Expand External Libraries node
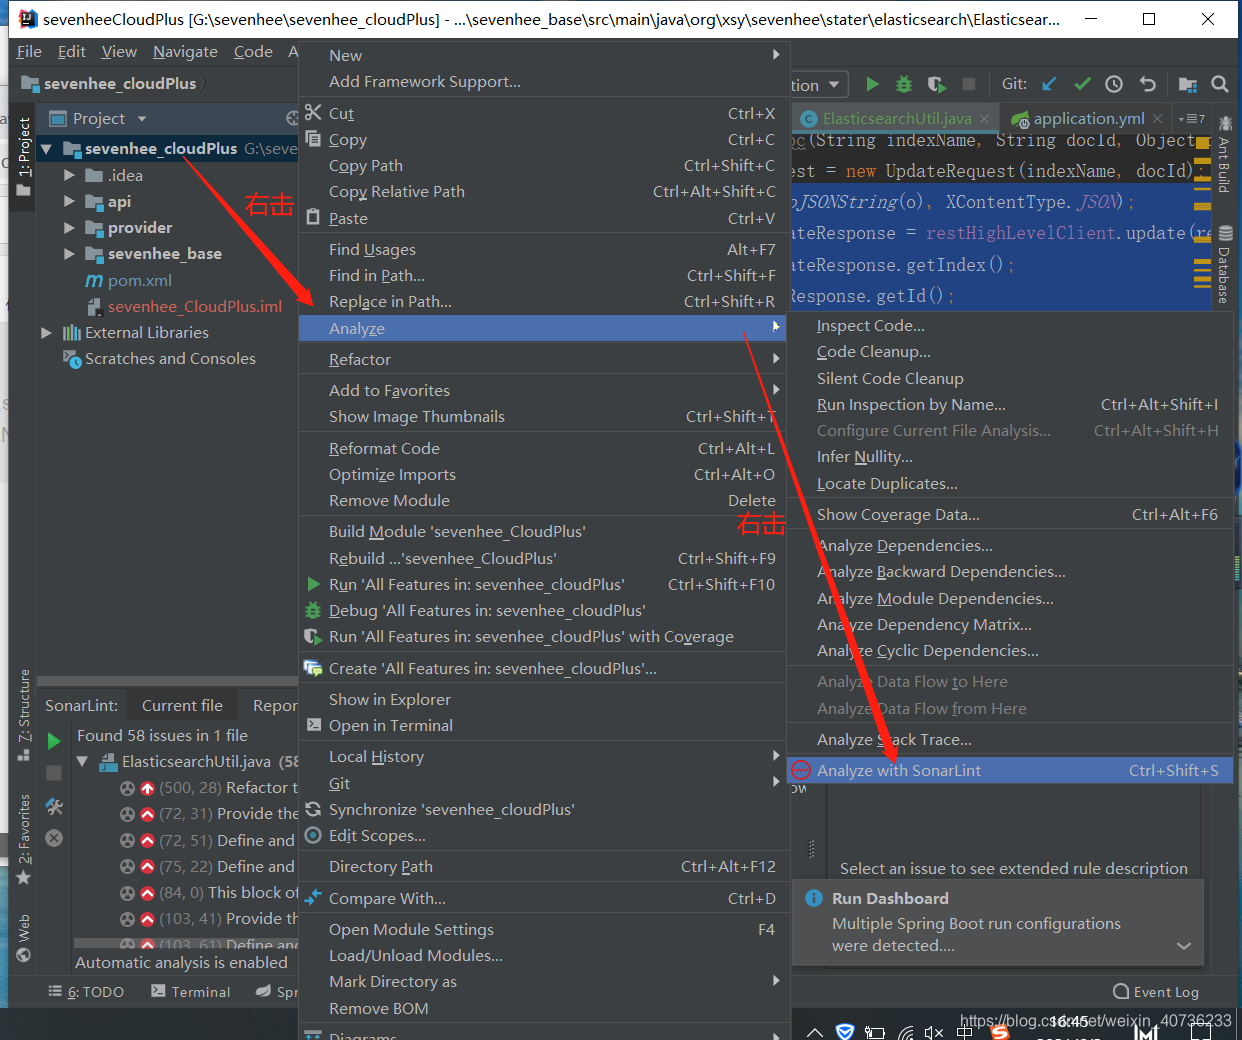Screen dimensions: 1242x1040 [46, 332]
